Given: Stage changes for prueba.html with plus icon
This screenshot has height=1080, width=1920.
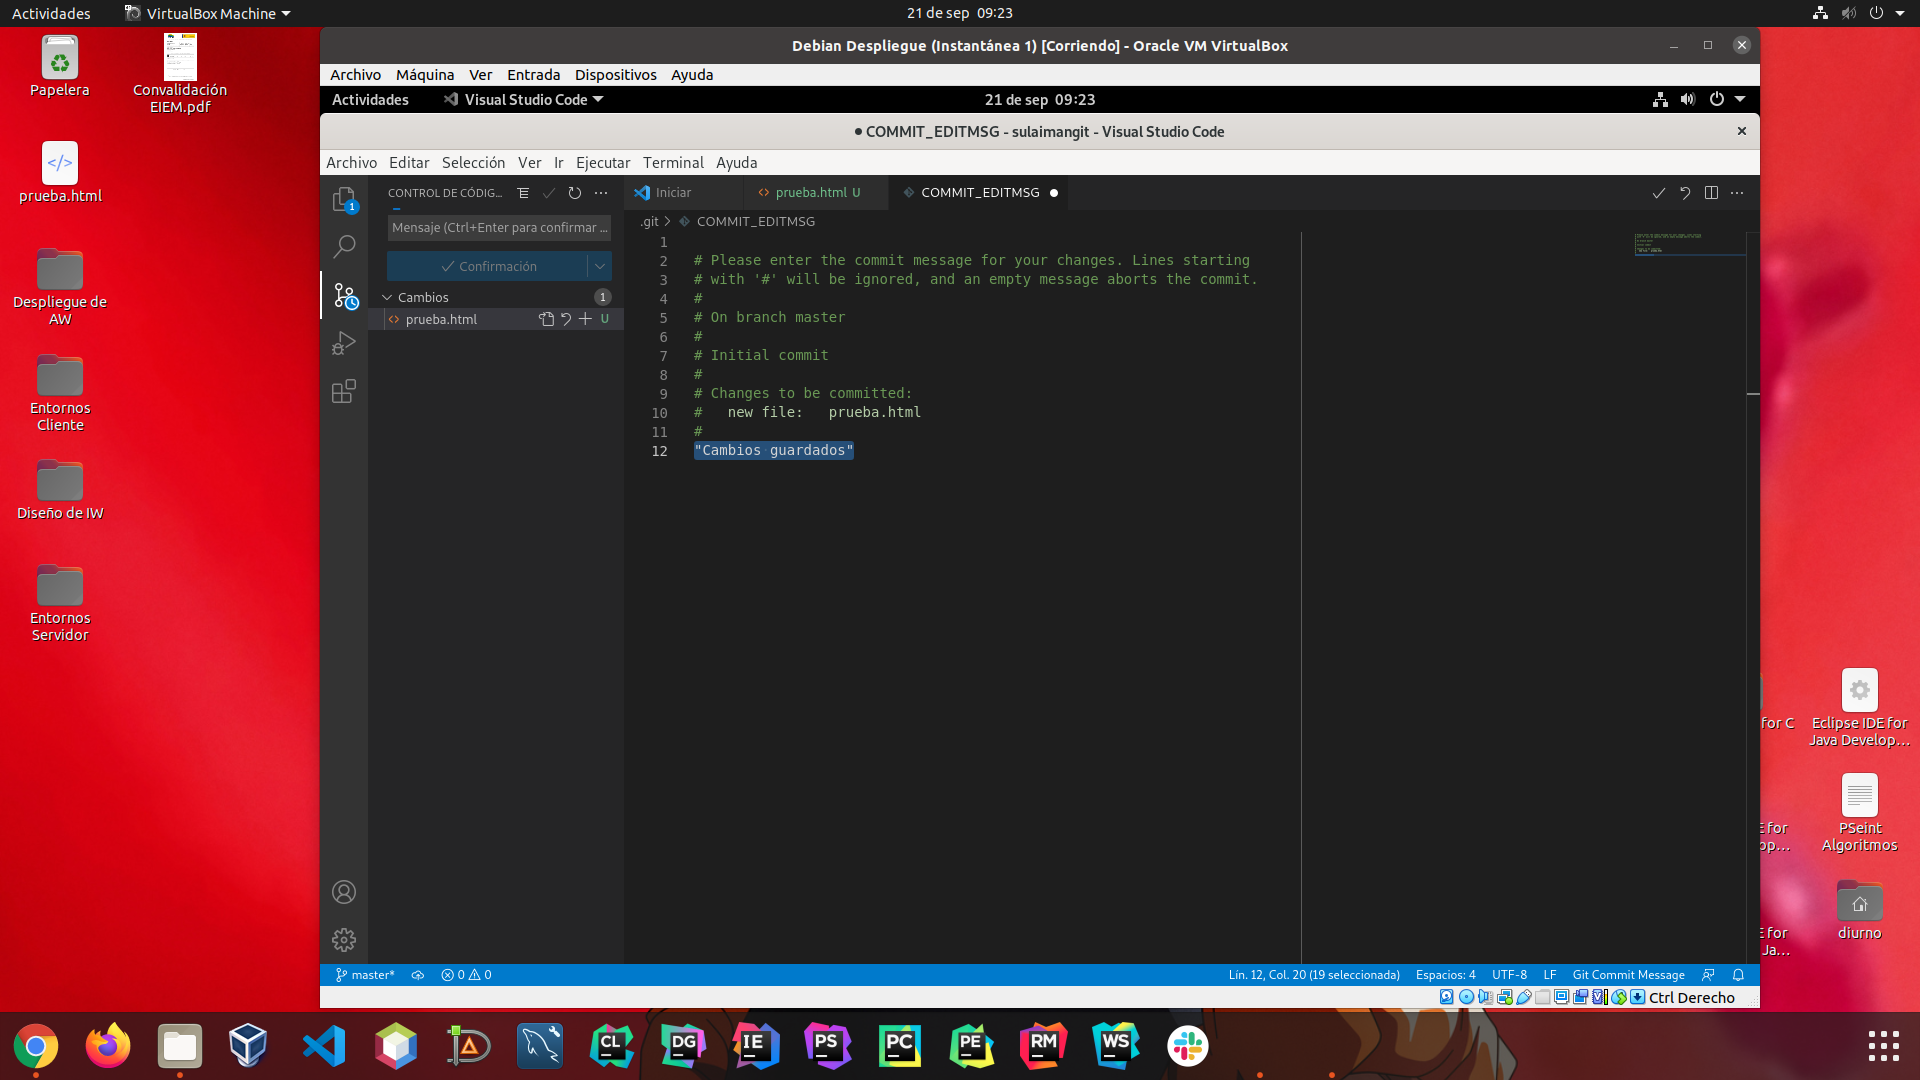Looking at the screenshot, I should click(586, 319).
